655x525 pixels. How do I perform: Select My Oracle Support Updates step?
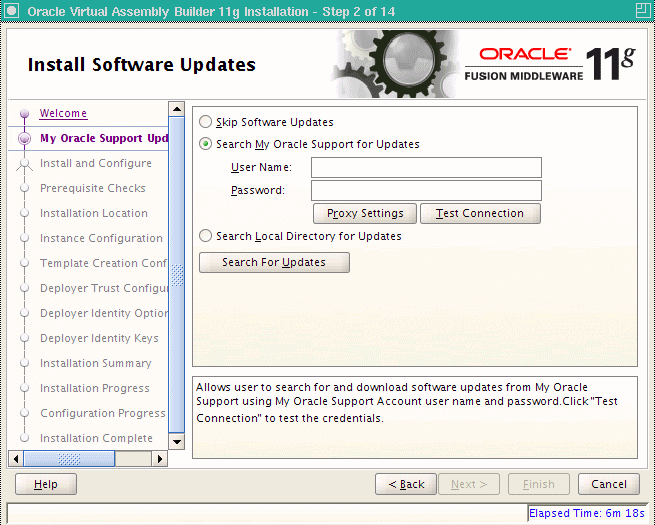pyautogui.click(x=104, y=138)
